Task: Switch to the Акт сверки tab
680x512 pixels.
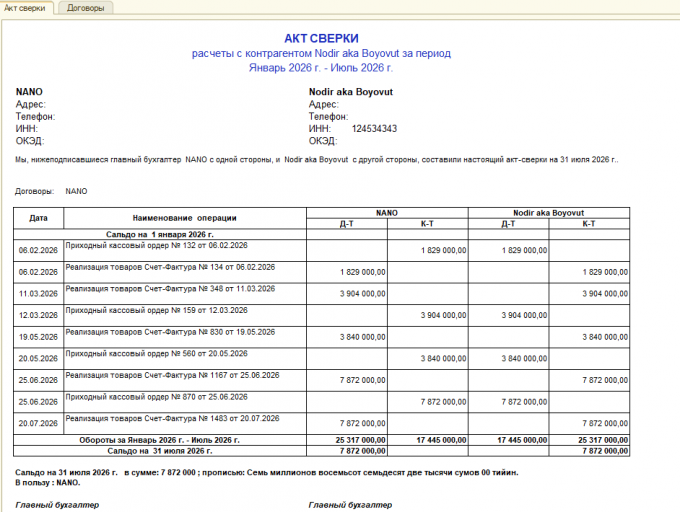Action: pyautogui.click(x=25, y=8)
